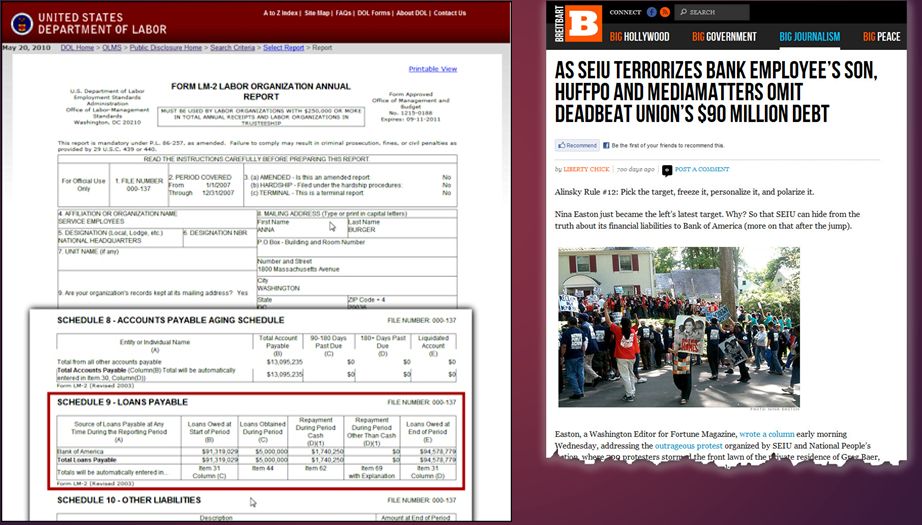Open the 'outrageous protest' link
The image size is (922, 525).
[689, 446]
